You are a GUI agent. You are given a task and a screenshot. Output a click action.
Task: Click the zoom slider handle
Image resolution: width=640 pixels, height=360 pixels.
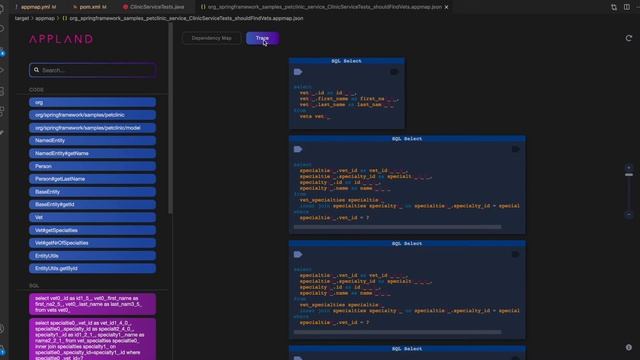pos(629,175)
